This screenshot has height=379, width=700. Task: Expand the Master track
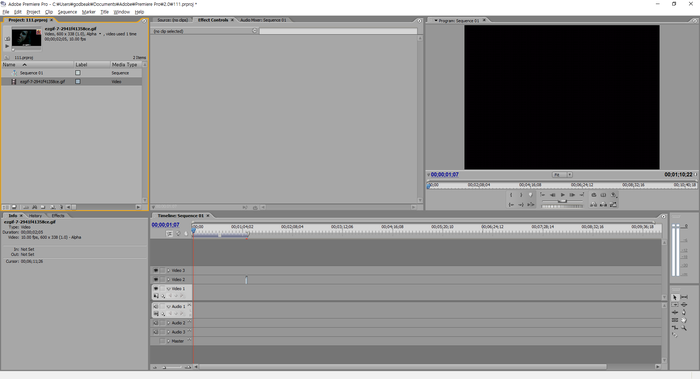tap(168, 341)
